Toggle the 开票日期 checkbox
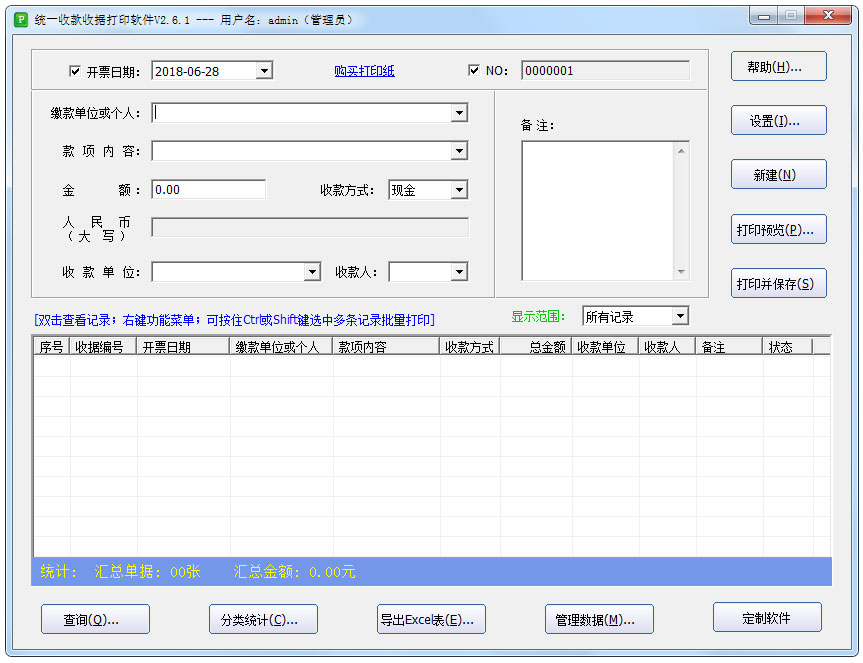Viewport: 863px width, 663px height. (75, 71)
